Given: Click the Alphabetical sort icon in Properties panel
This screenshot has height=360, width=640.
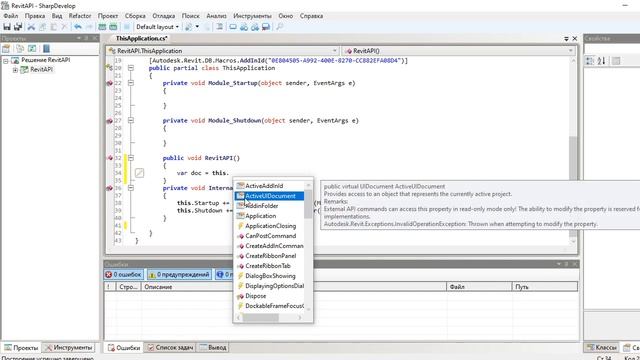Looking at the screenshot, I should (x=601, y=61).
